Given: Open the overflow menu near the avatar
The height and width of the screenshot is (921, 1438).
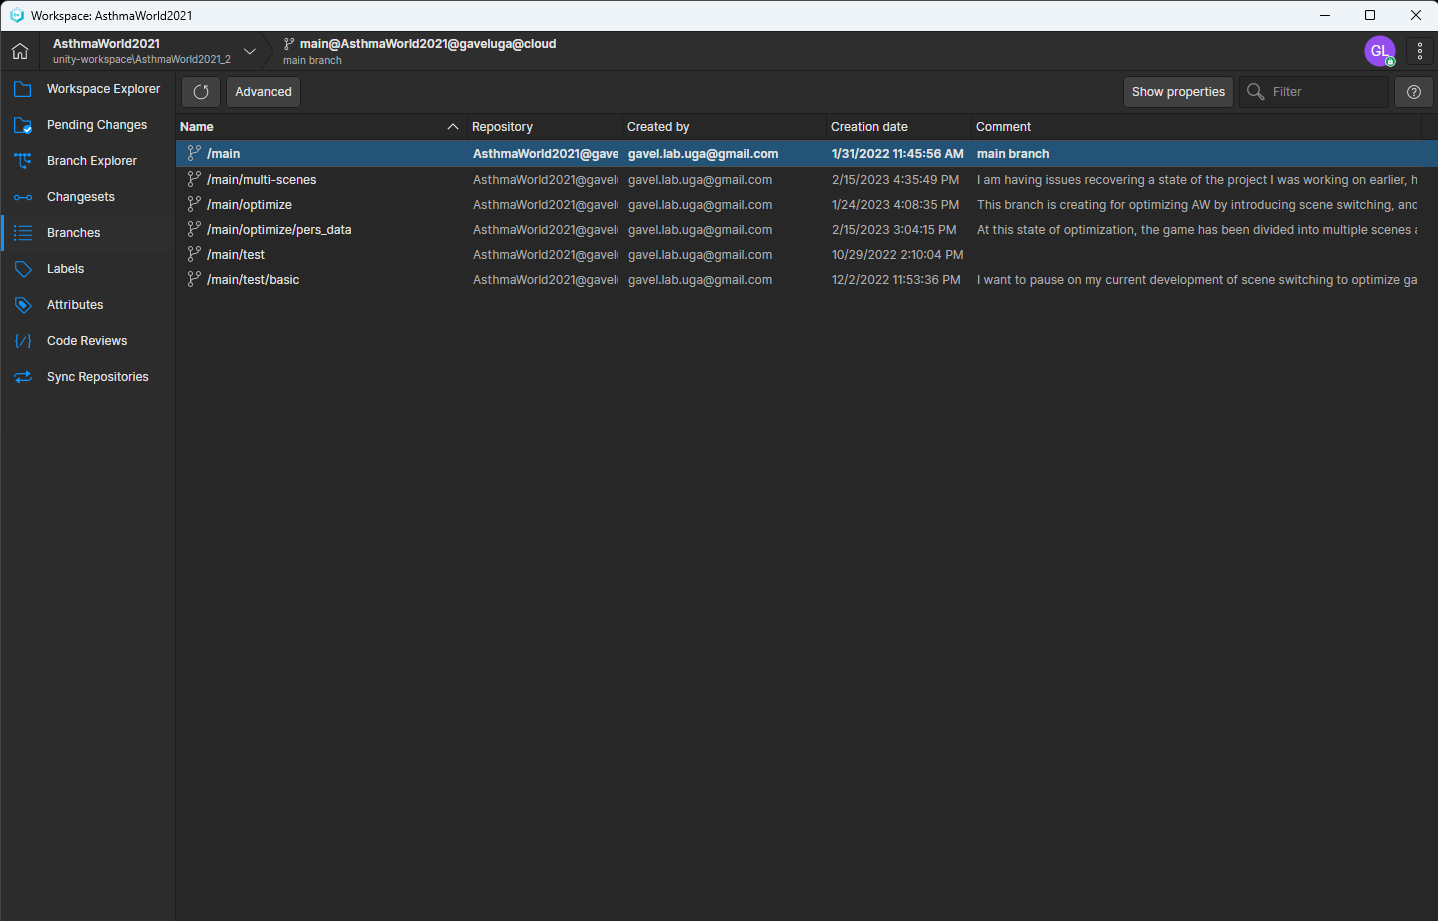Looking at the screenshot, I should (x=1420, y=51).
